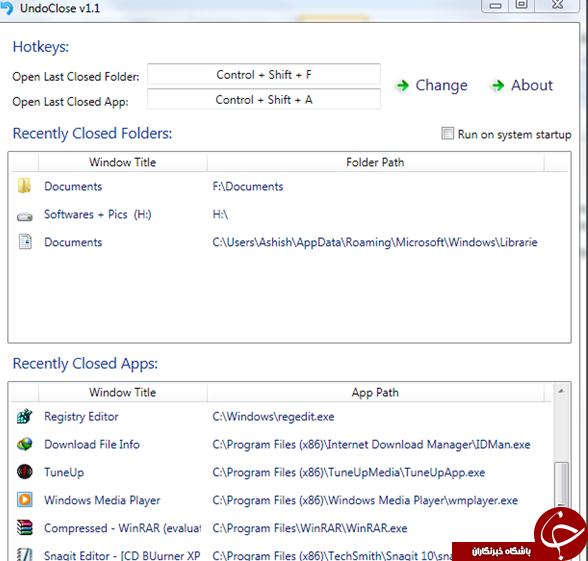Select Compressed - WinRAR row title
The width and height of the screenshot is (588, 561).
point(122,528)
